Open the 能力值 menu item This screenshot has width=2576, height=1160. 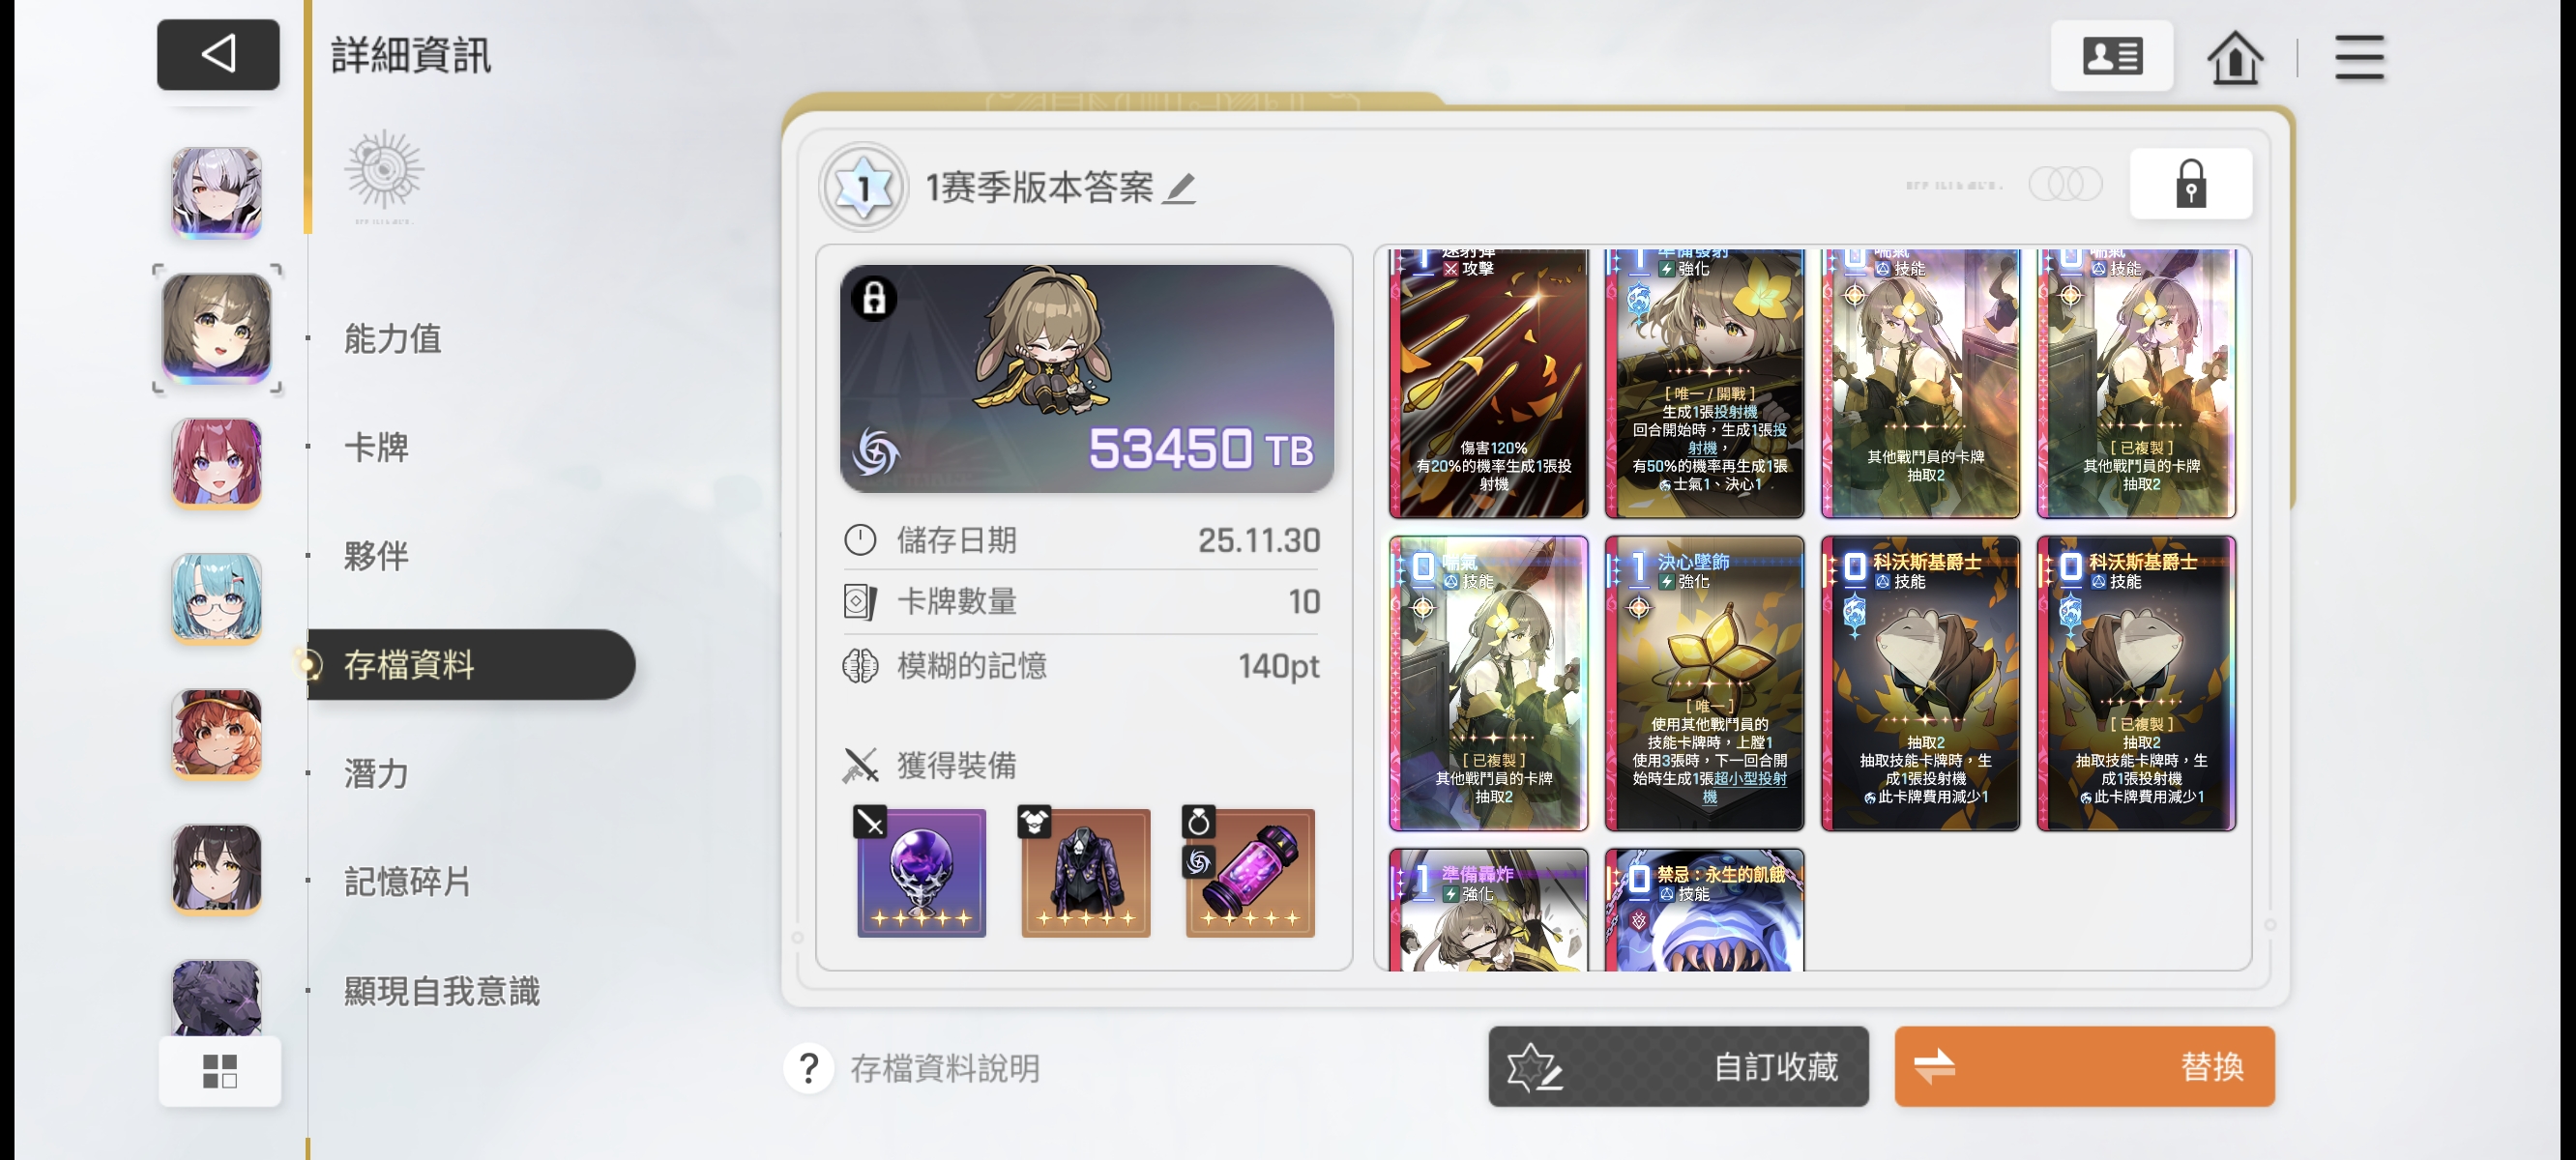click(x=393, y=338)
